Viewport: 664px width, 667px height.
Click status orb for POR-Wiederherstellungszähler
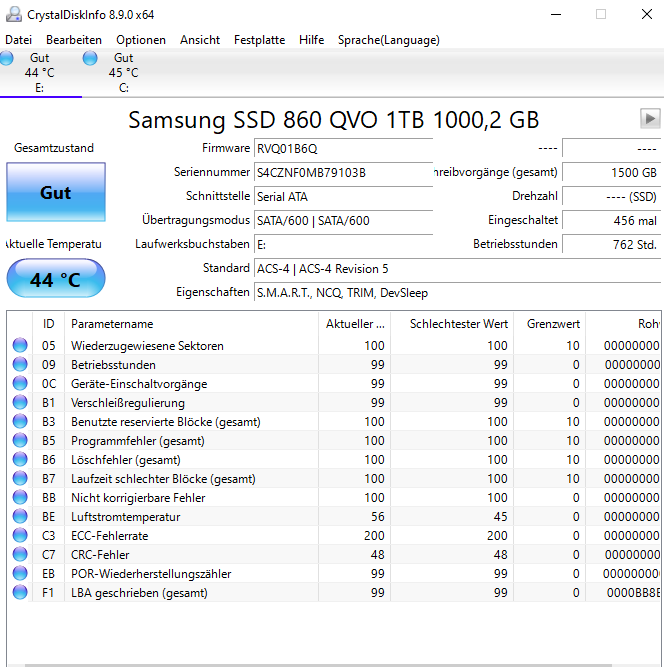tap(20, 573)
